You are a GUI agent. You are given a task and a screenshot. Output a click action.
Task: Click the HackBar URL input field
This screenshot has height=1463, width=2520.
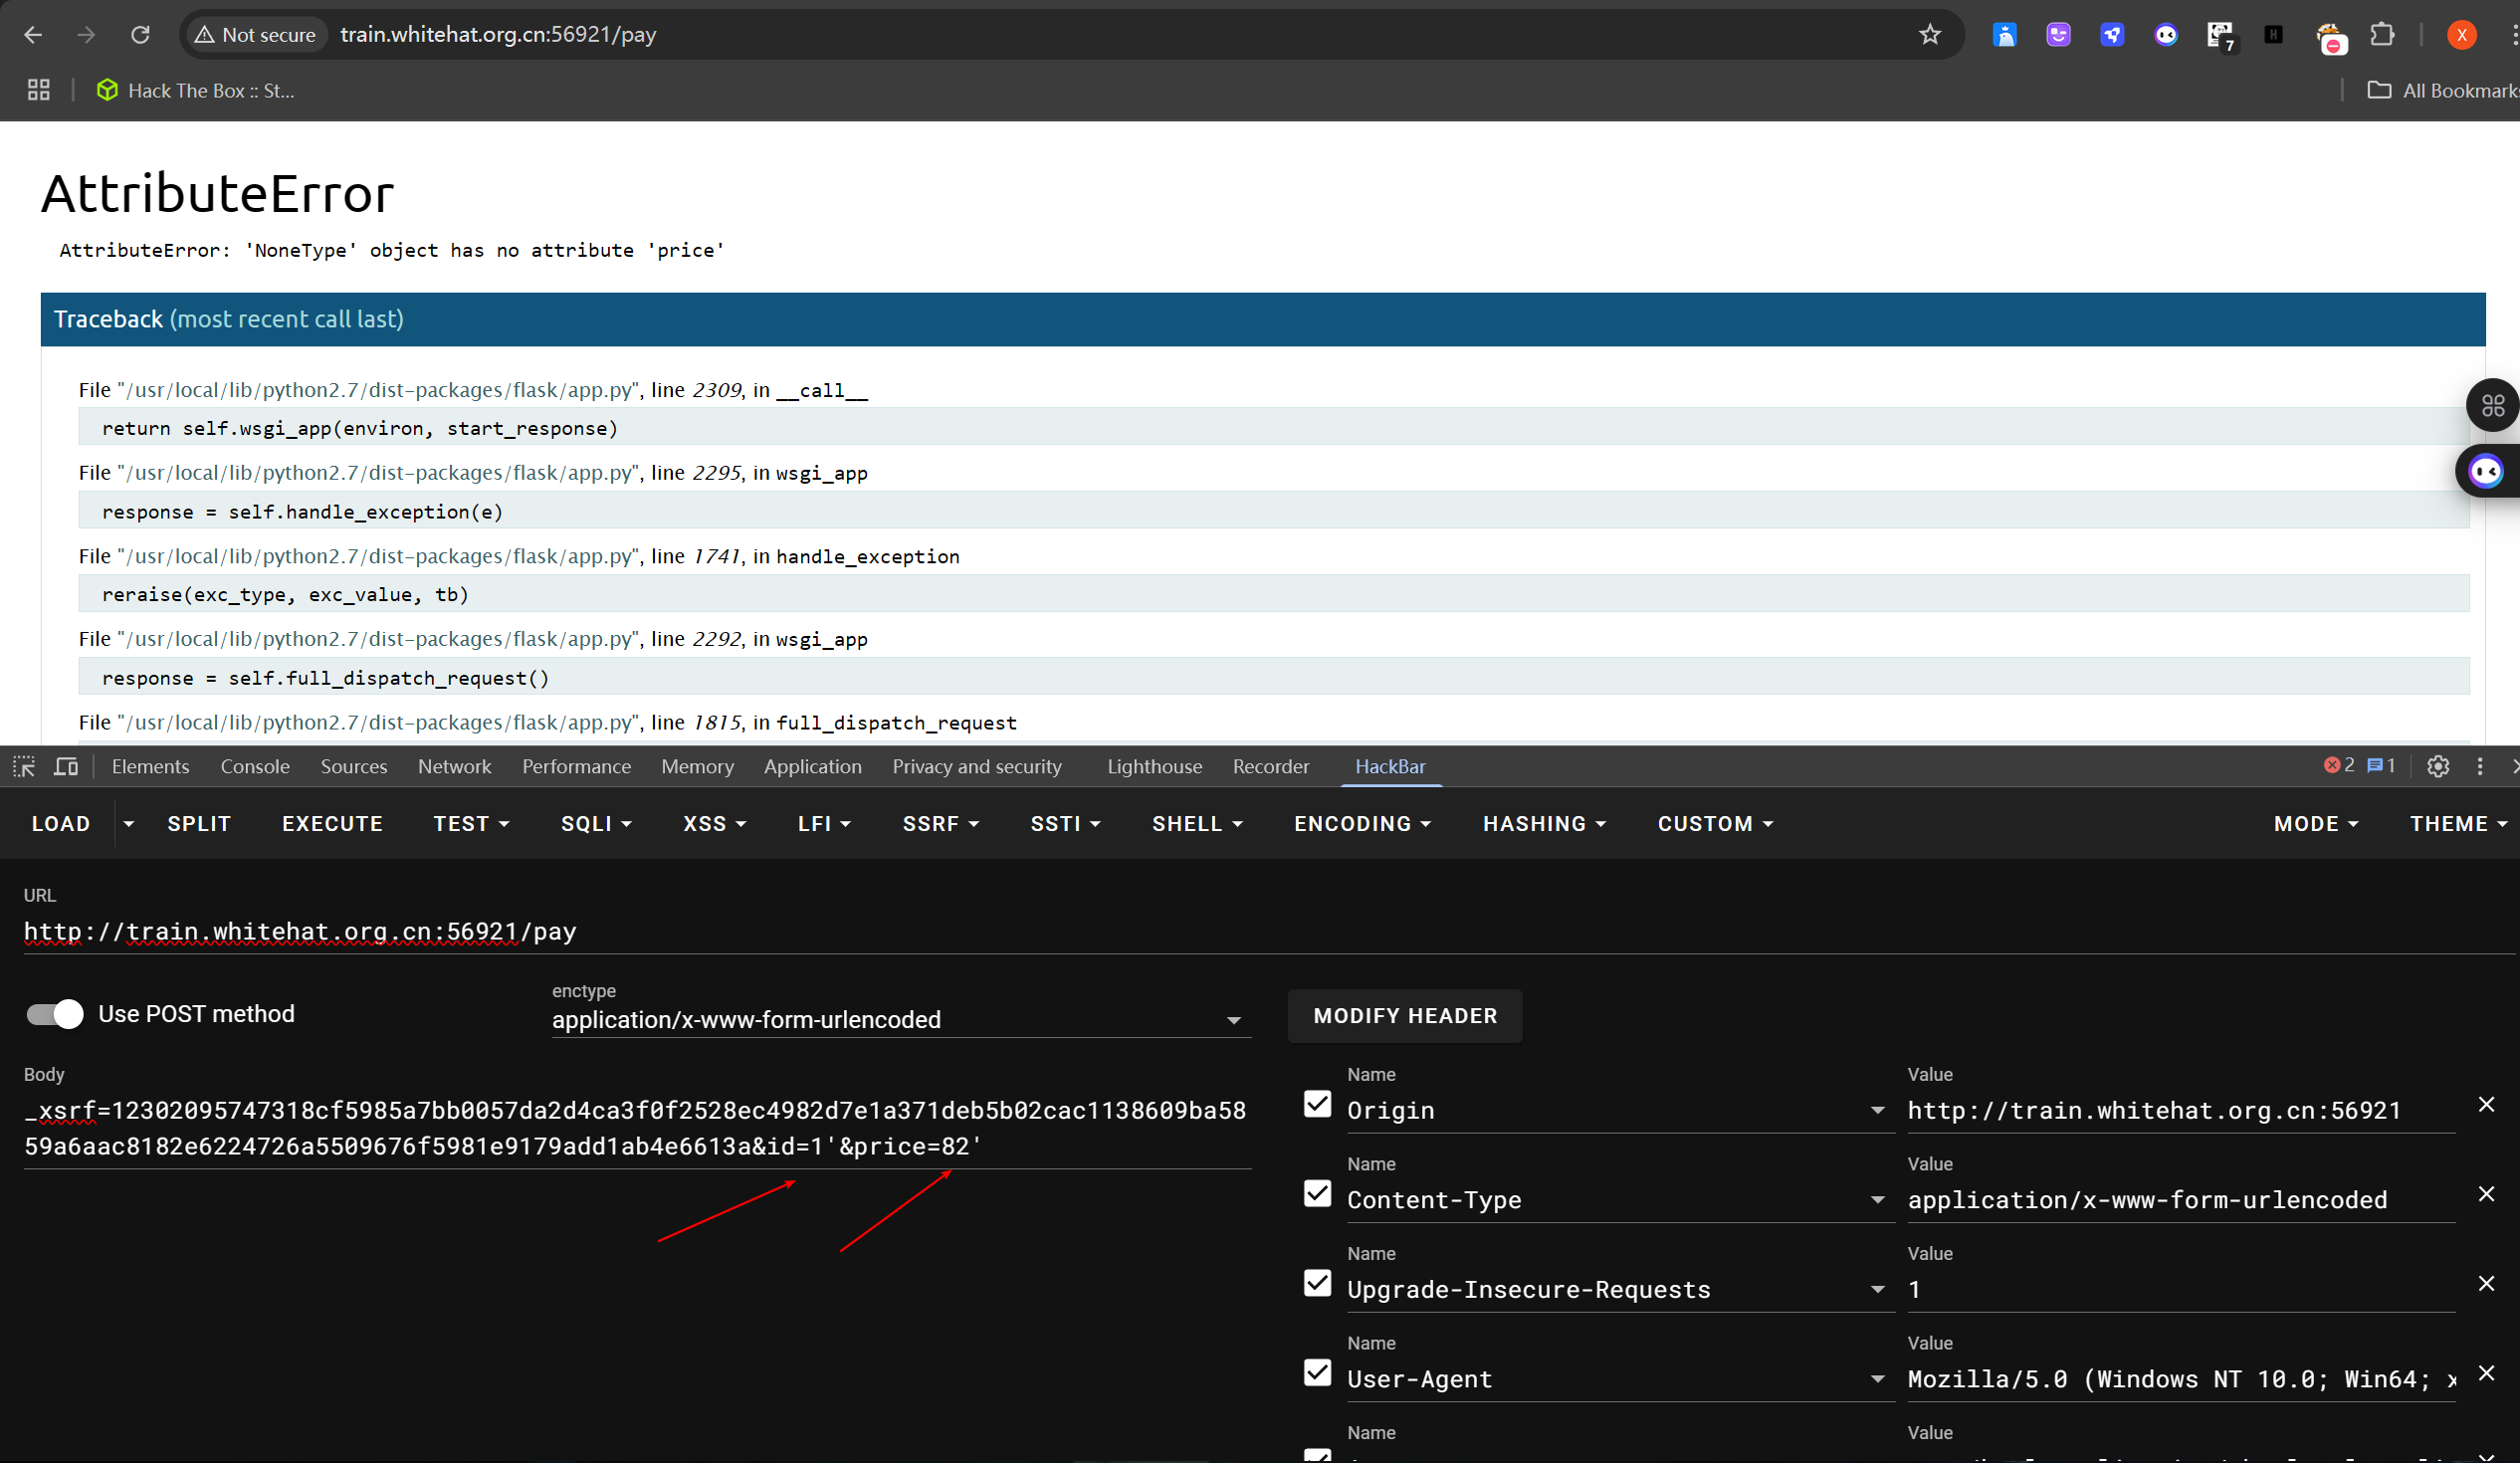click(1268, 931)
